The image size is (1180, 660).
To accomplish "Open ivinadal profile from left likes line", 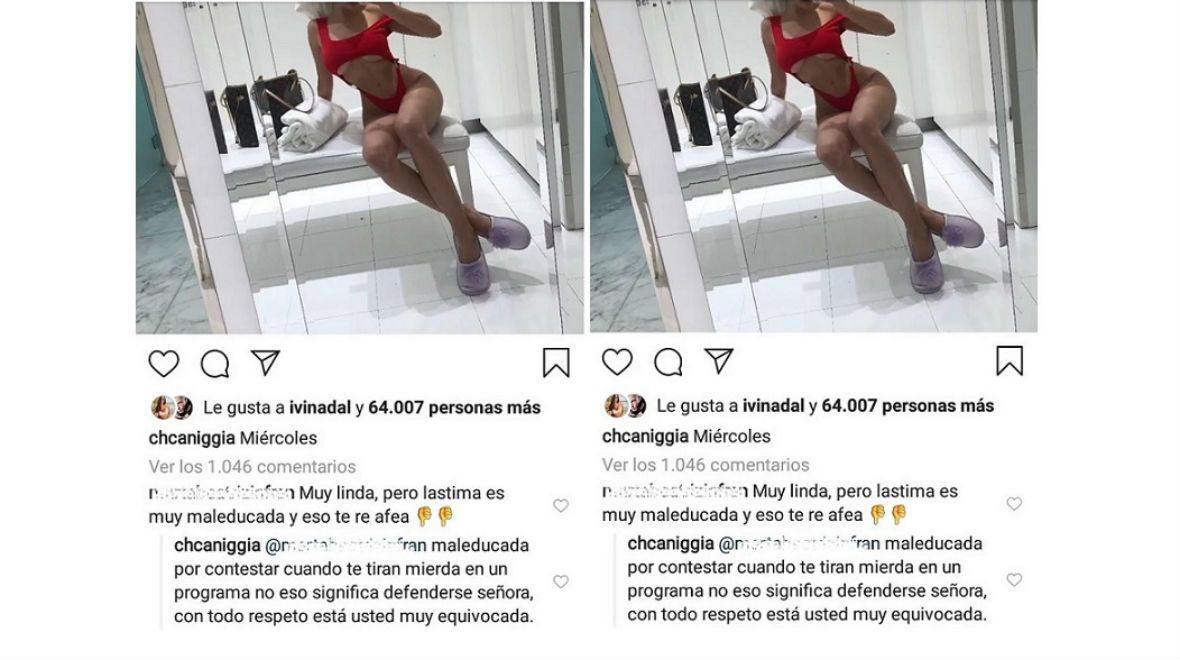I will point(320,408).
